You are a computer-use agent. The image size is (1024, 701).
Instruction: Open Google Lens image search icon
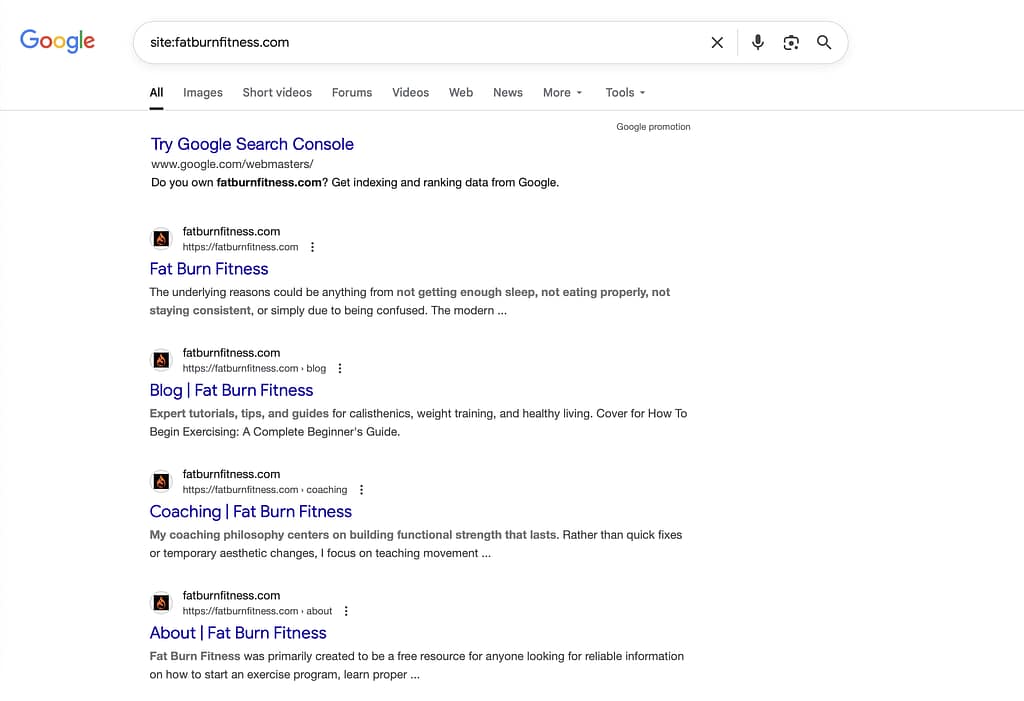click(x=791, y=42)
